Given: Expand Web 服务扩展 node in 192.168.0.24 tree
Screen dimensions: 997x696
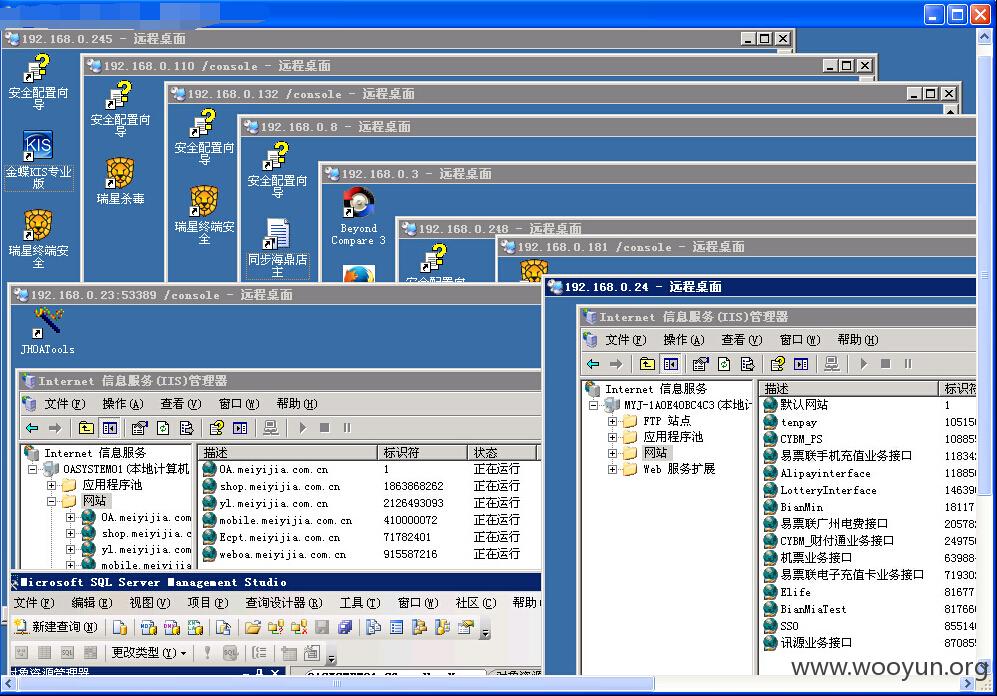Looking at the screenshot, I should point(612,469).
